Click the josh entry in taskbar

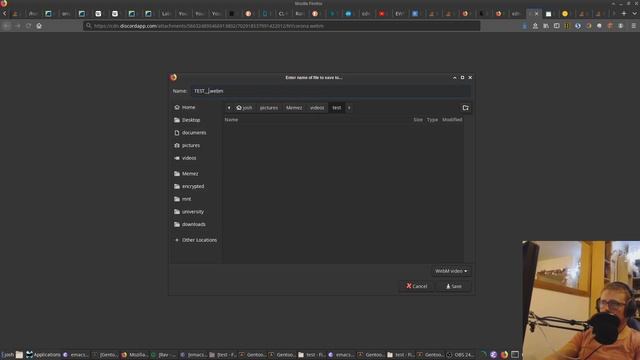(x=7, y=355)
